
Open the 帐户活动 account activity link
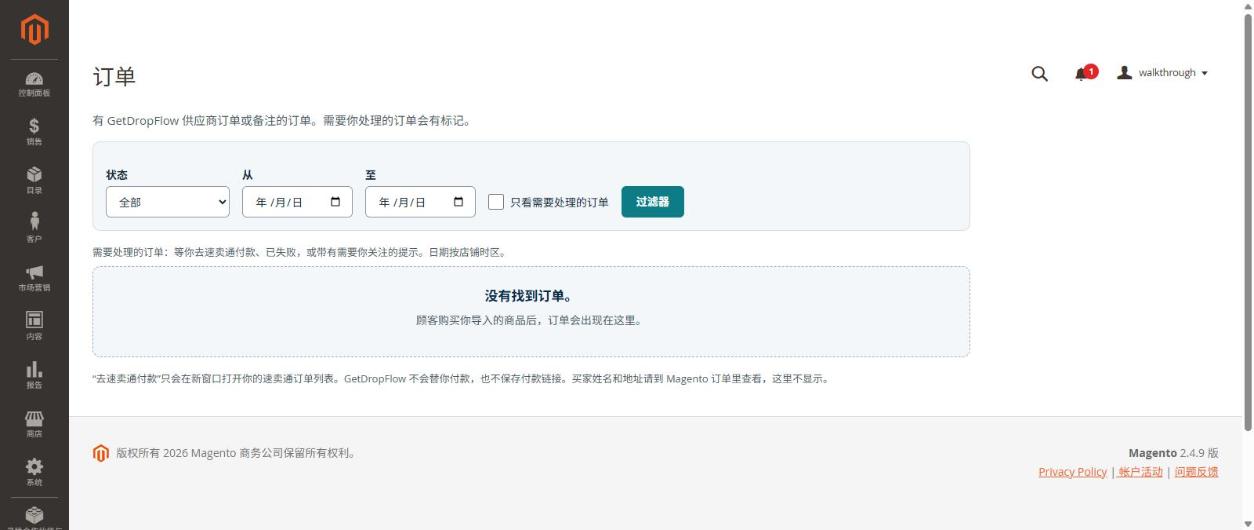tap(1140, 472)
